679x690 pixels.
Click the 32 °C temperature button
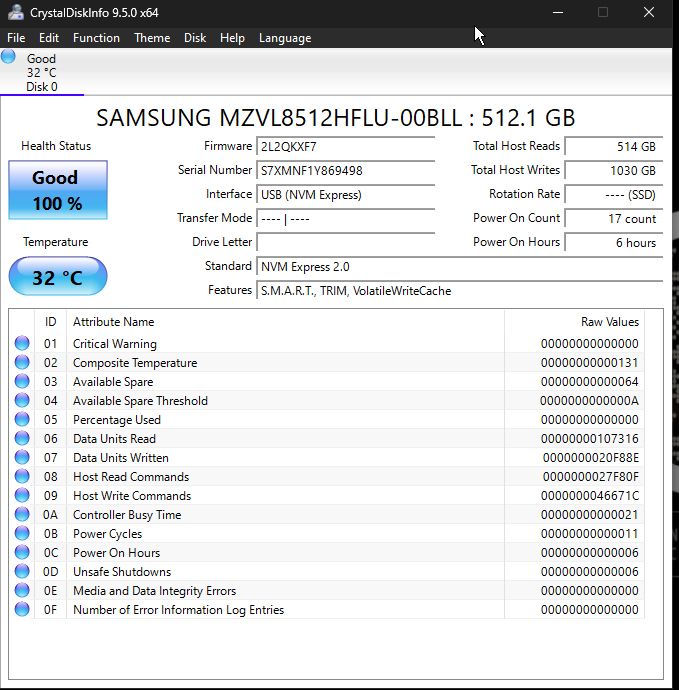click(x=58, y=276)
